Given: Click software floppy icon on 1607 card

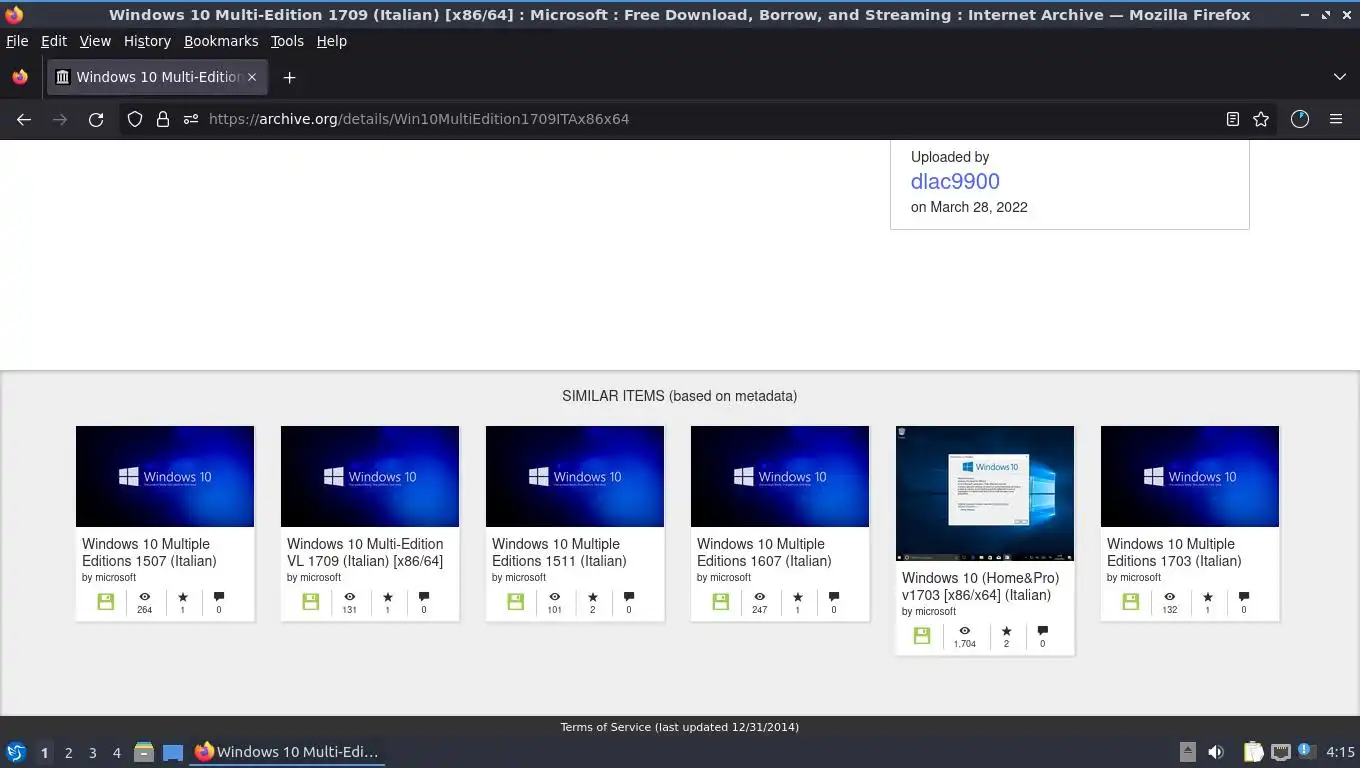Looking at the screenshot, I should point(721,602).
